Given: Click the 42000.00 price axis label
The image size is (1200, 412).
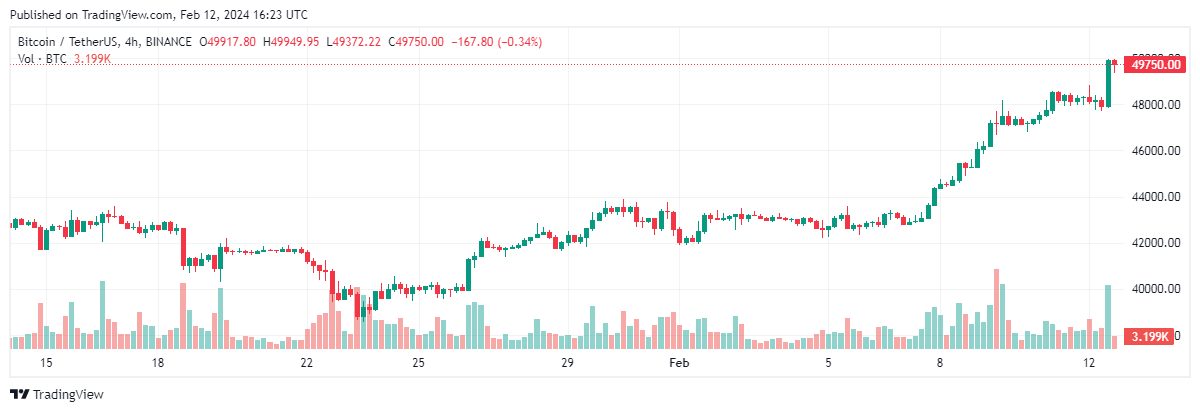Looking at the screenshot, I should 1154,243.
